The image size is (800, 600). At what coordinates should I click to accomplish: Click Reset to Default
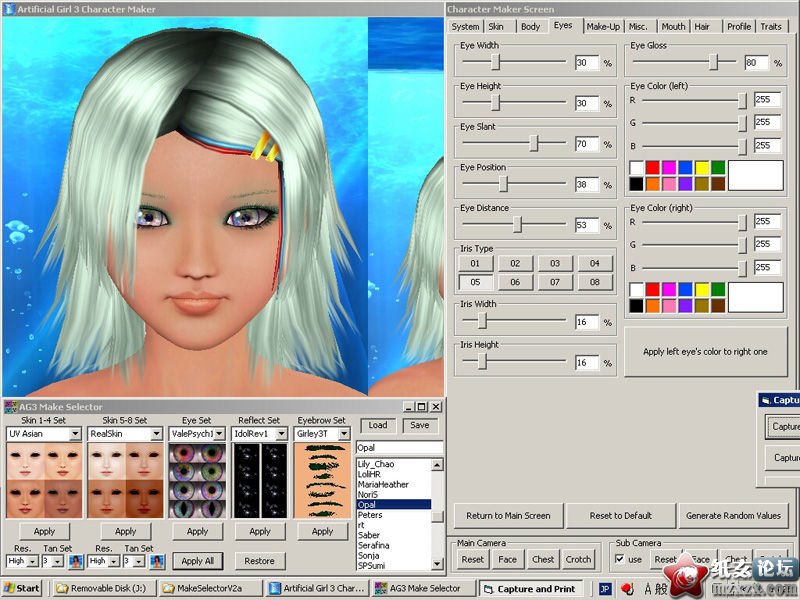click(620, 516)
